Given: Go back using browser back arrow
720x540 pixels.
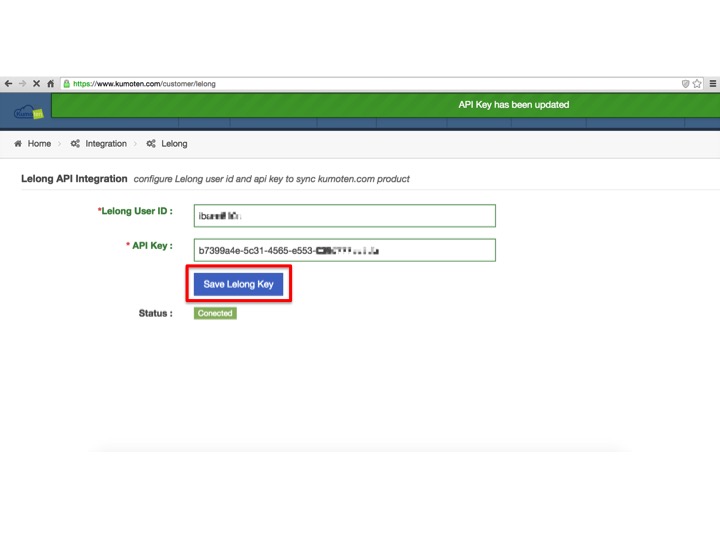Looking at the screenshot, I should 8,84.
